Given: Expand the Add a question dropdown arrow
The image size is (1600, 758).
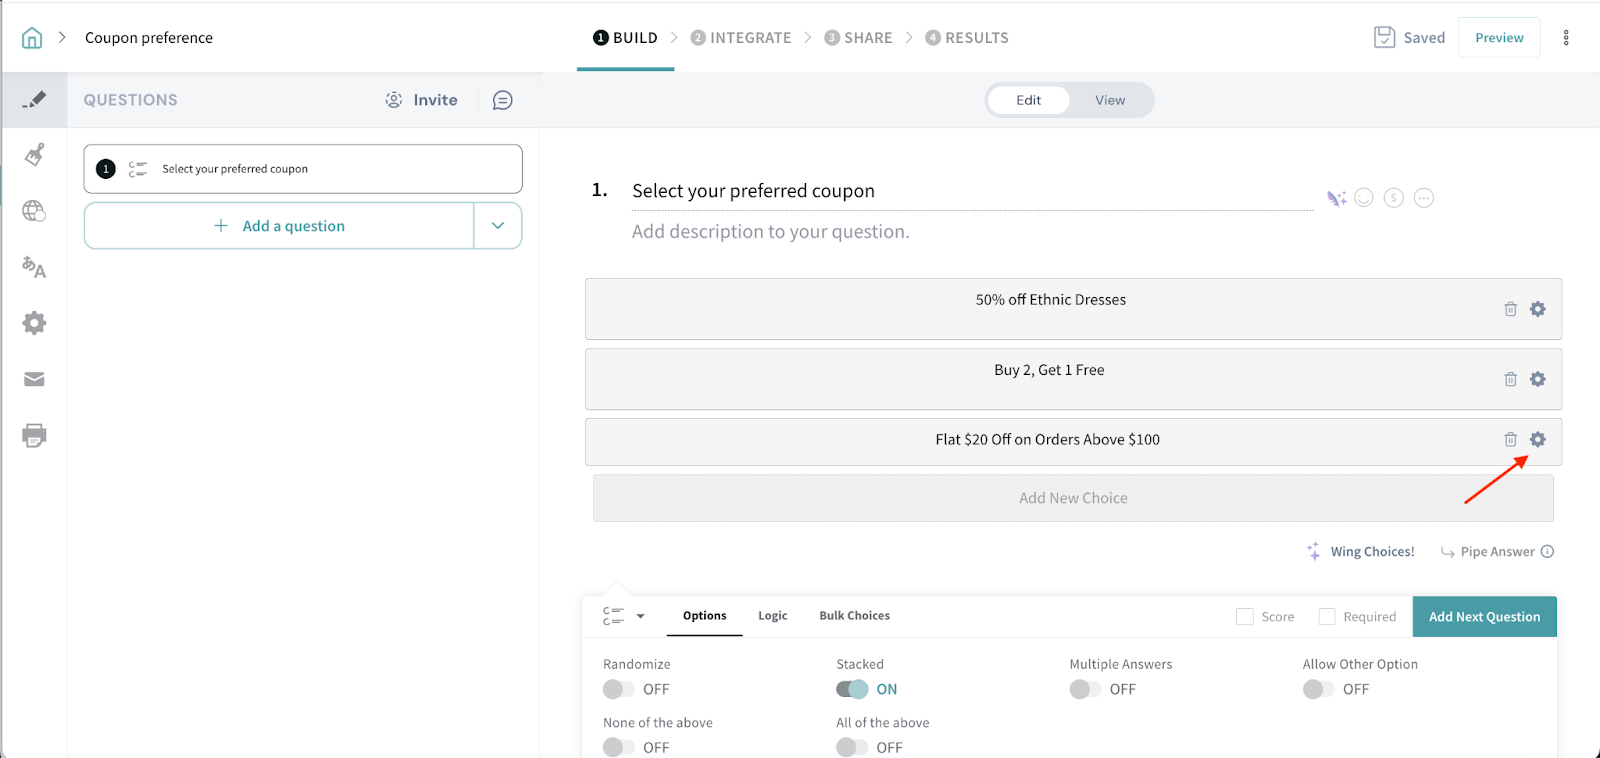Looking at the screenshot, I should tap(498, 226).
